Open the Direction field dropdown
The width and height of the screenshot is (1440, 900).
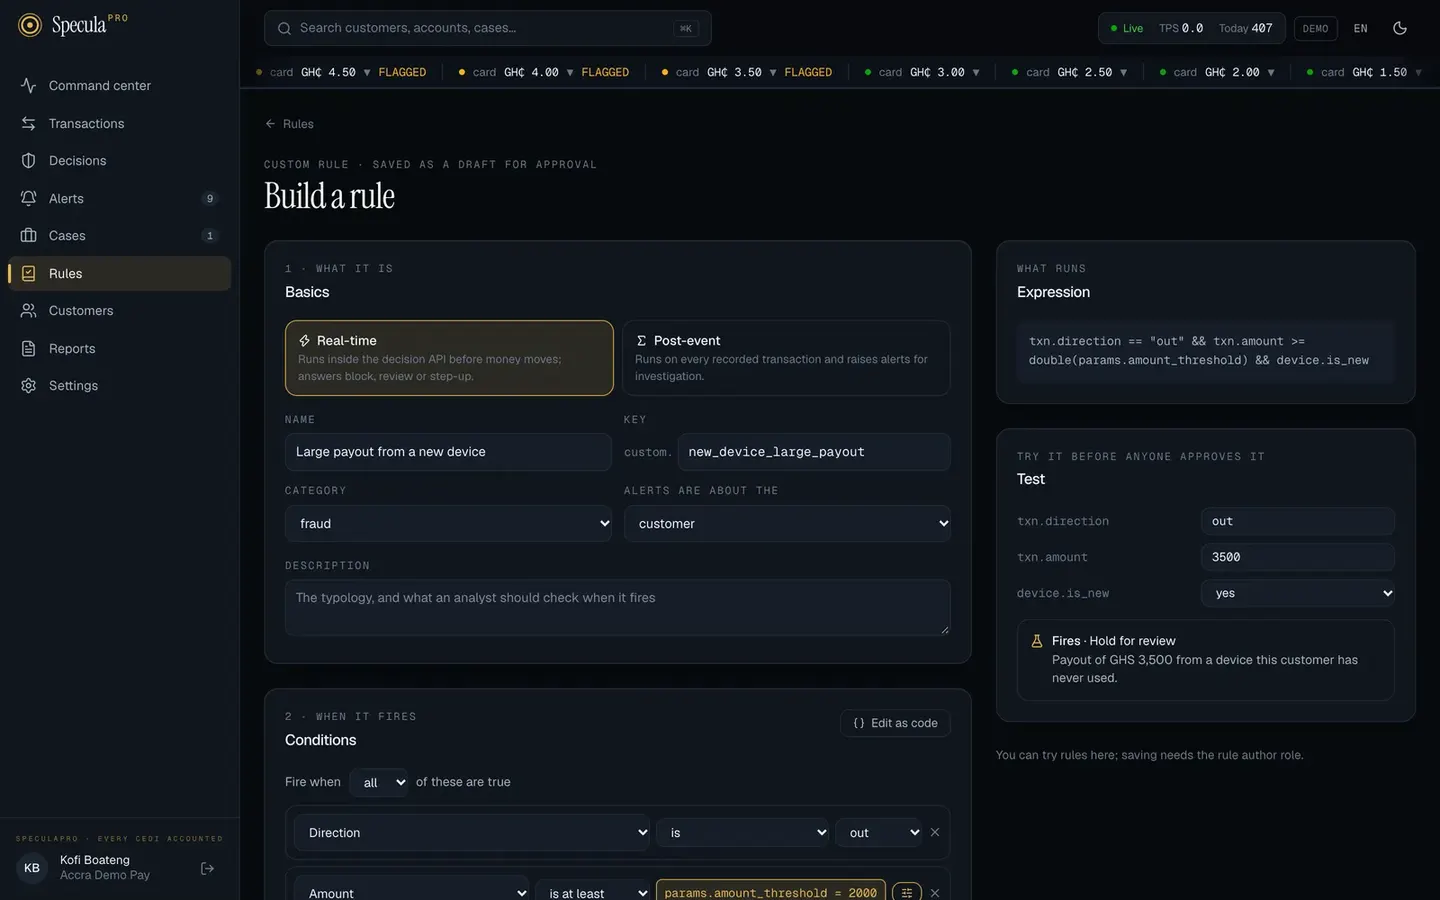pos(472,832)
